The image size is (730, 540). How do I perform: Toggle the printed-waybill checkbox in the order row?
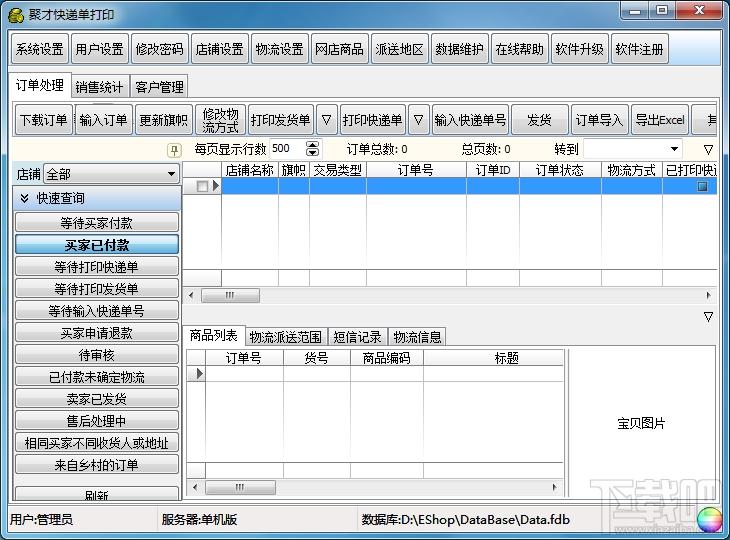click(x=702, y=186)
